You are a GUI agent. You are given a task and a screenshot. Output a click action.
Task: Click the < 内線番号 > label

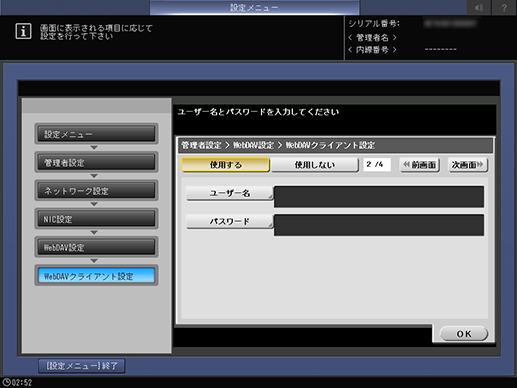tap(372, 50)
